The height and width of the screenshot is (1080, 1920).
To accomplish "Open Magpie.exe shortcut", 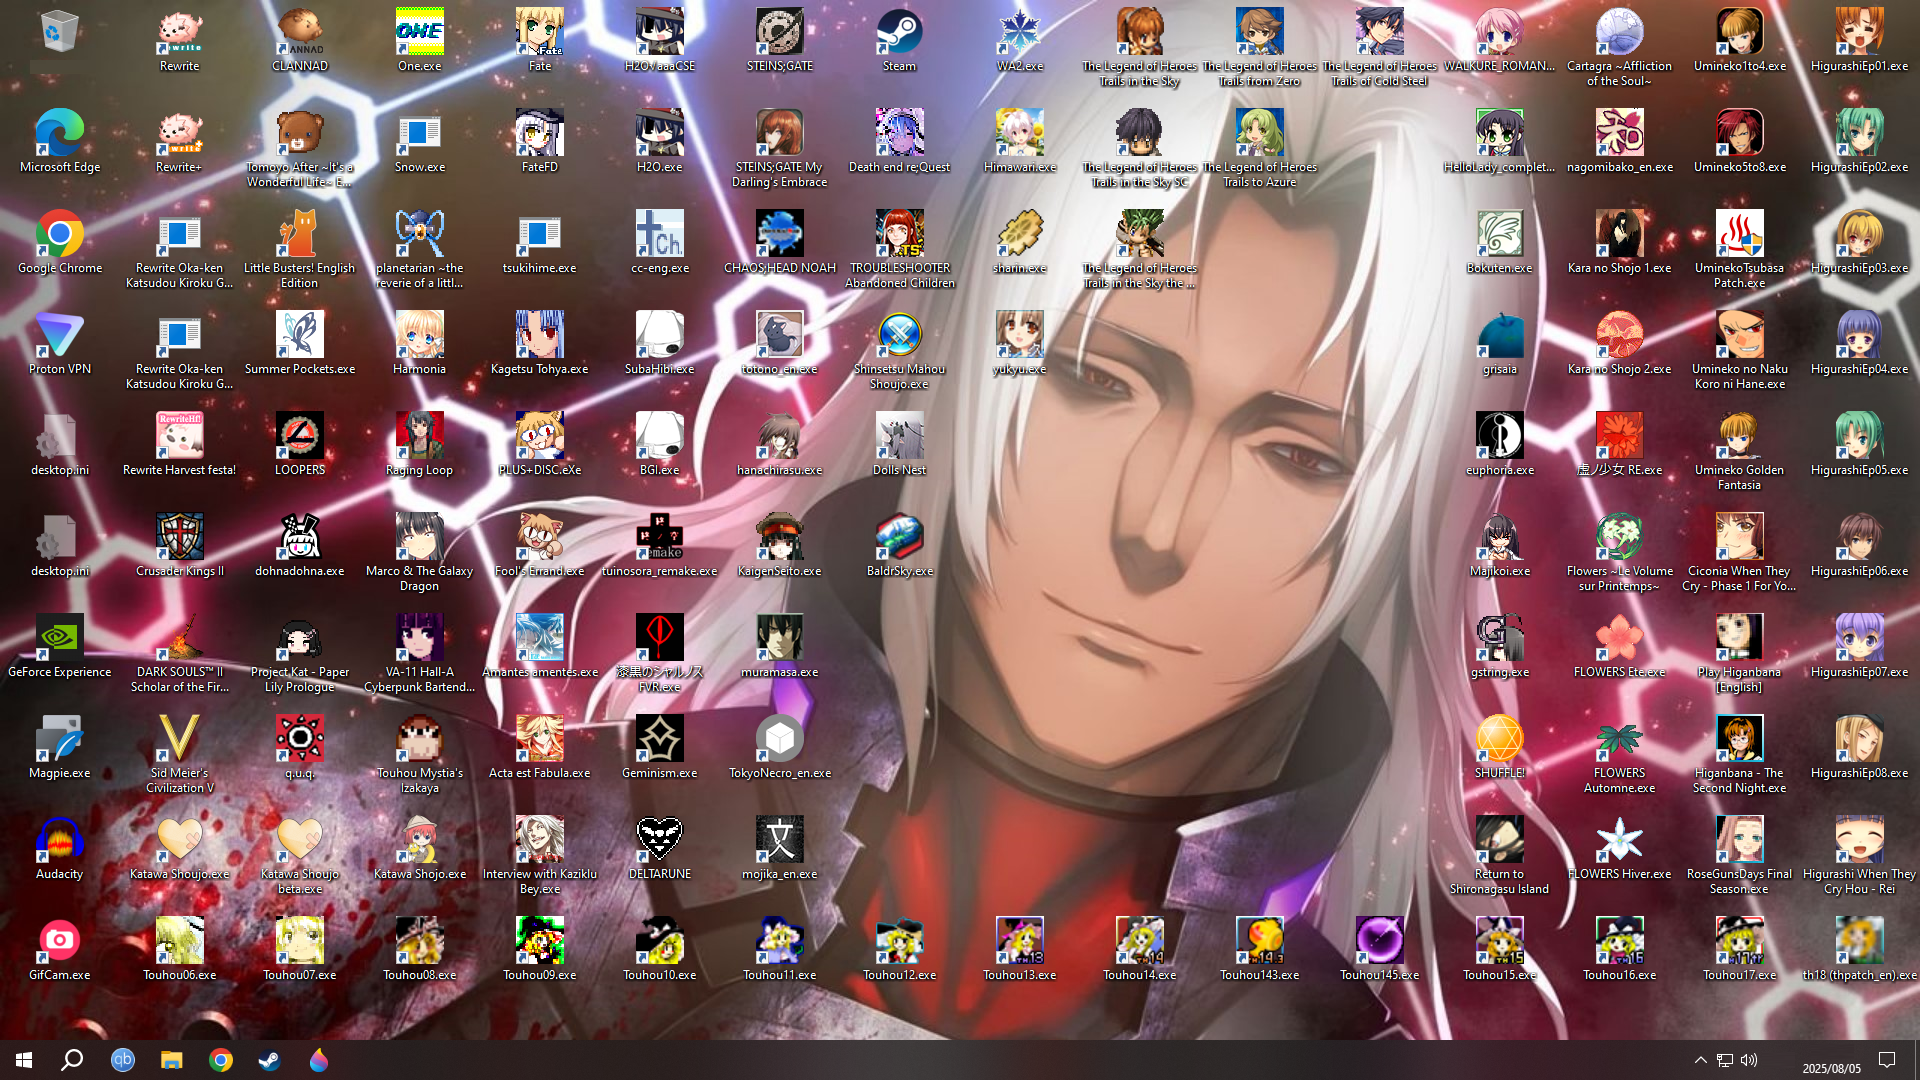I will (60, 747).
